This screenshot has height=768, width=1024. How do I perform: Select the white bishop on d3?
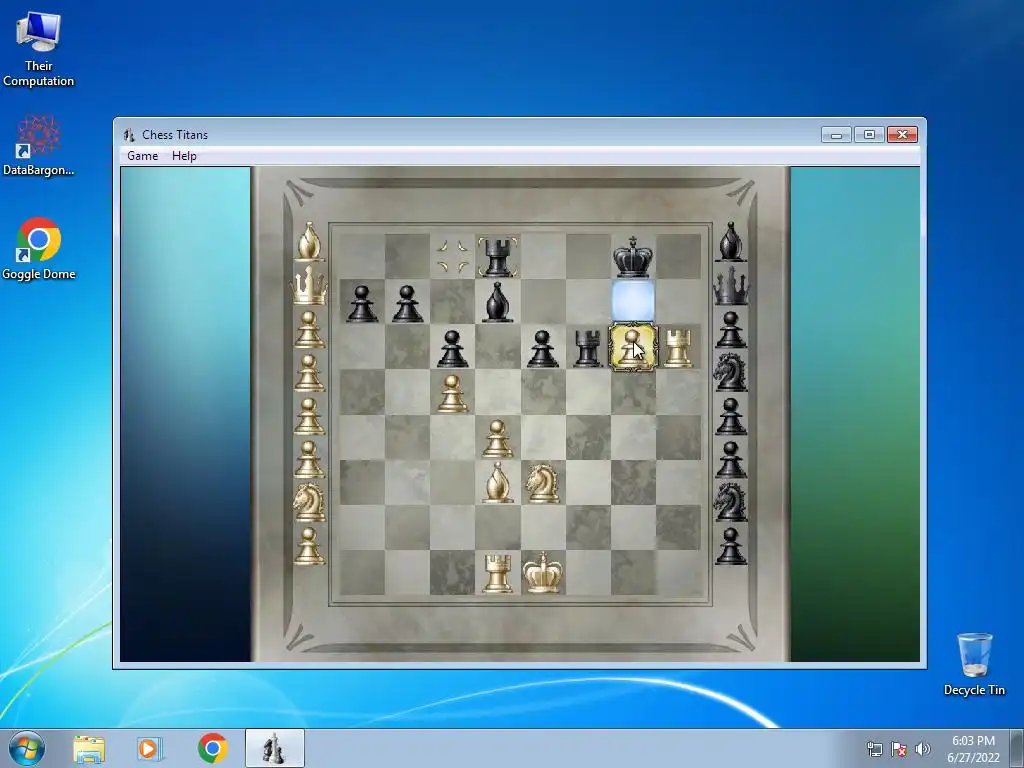coord(498,482)
